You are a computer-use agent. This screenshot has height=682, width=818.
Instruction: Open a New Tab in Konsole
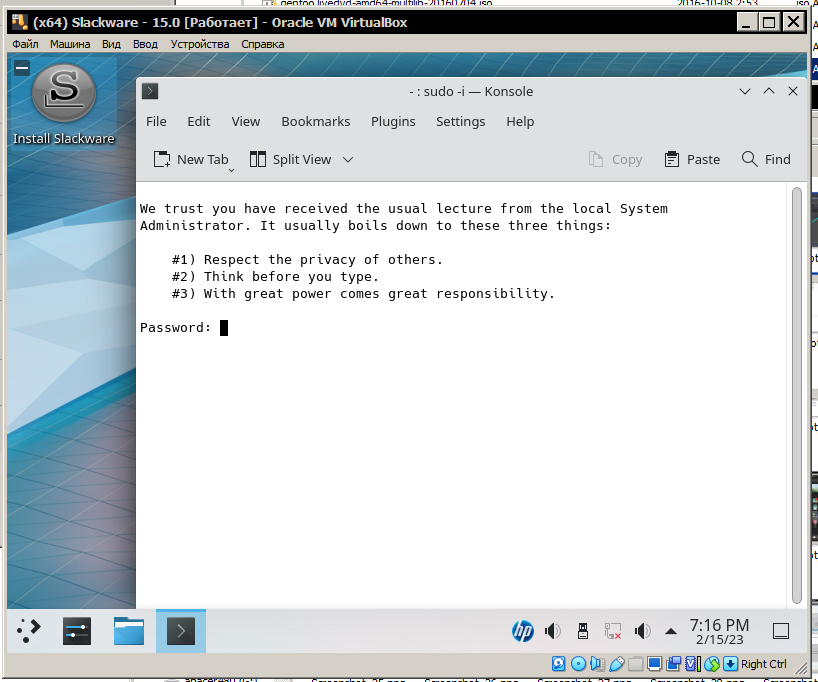pos(190,159)
